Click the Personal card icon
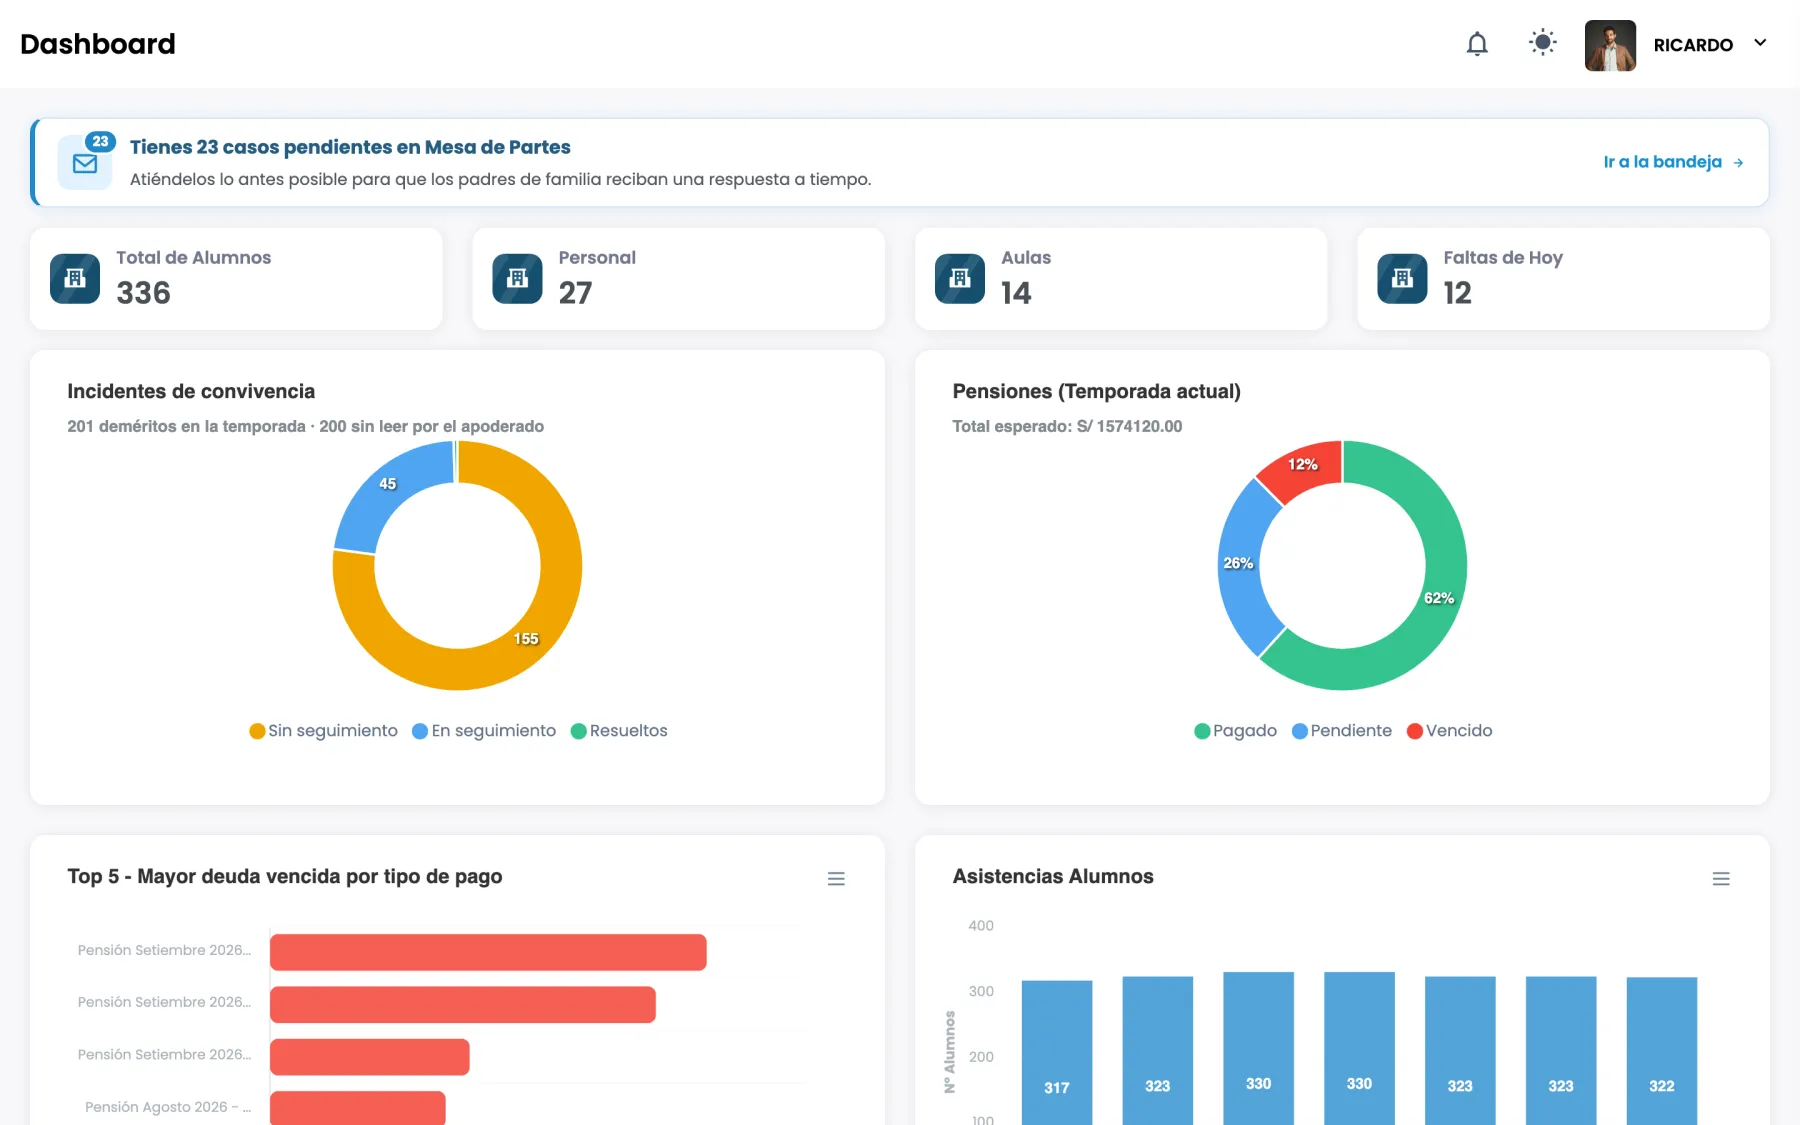The width and height of the screenshot is (1800, 1125). (517, 279)
